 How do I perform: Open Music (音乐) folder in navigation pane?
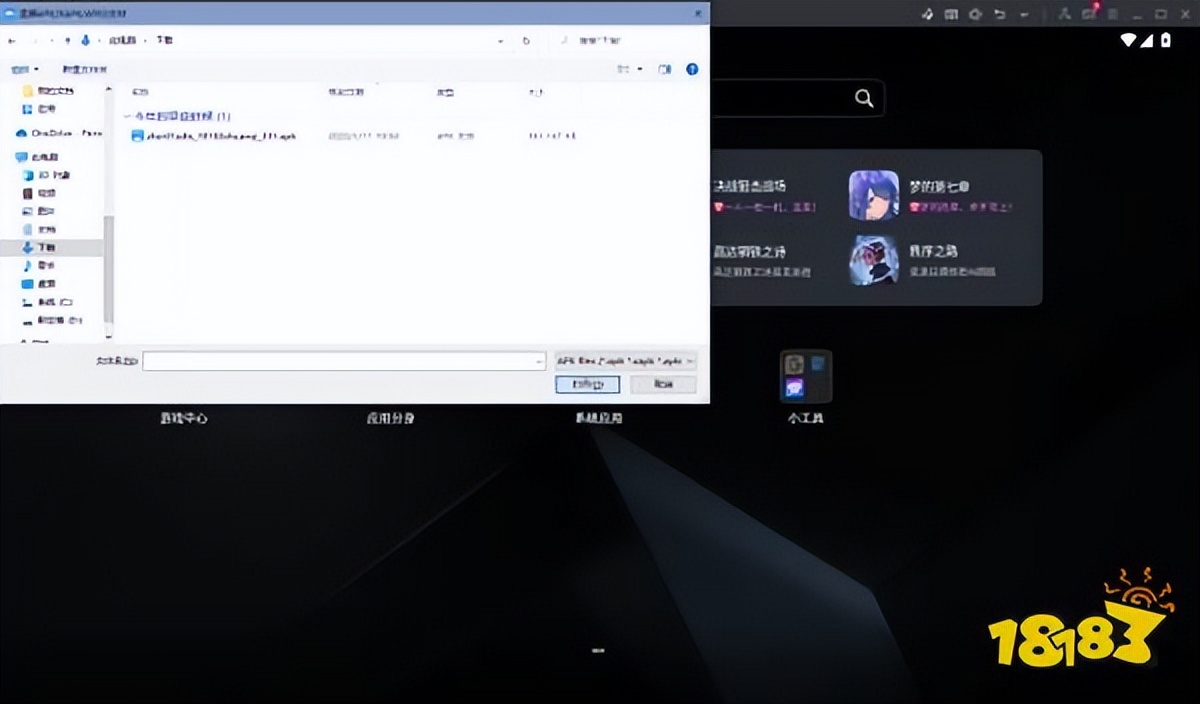point(40,265)
